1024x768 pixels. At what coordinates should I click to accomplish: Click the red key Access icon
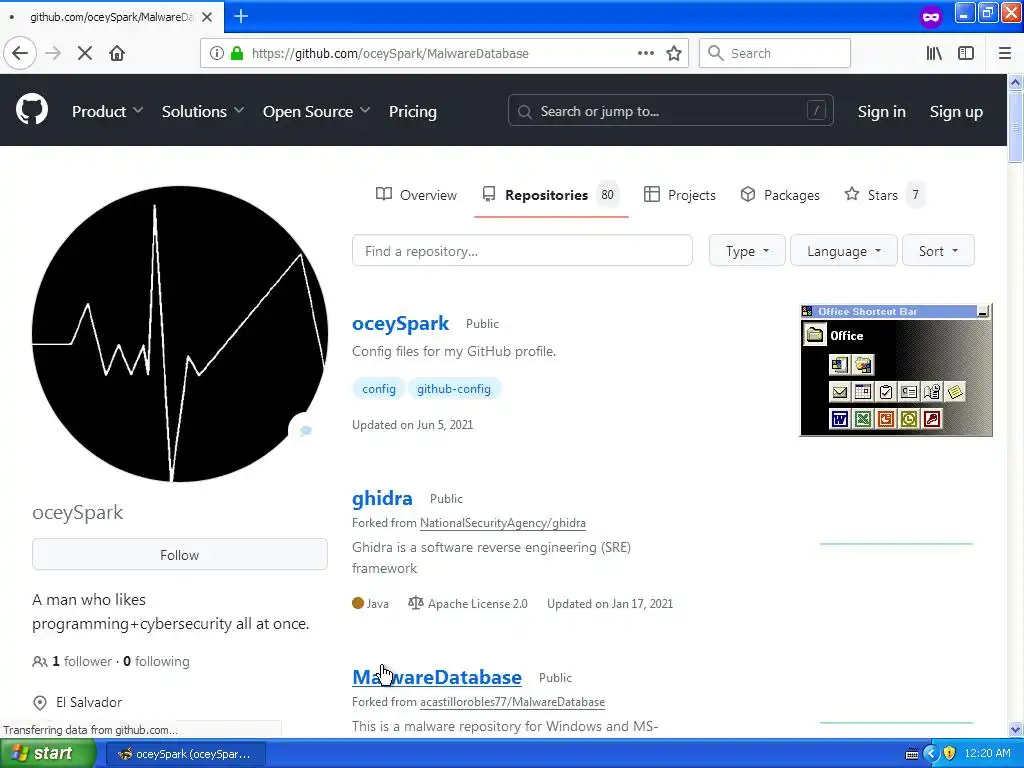click(x=932, y=419)
